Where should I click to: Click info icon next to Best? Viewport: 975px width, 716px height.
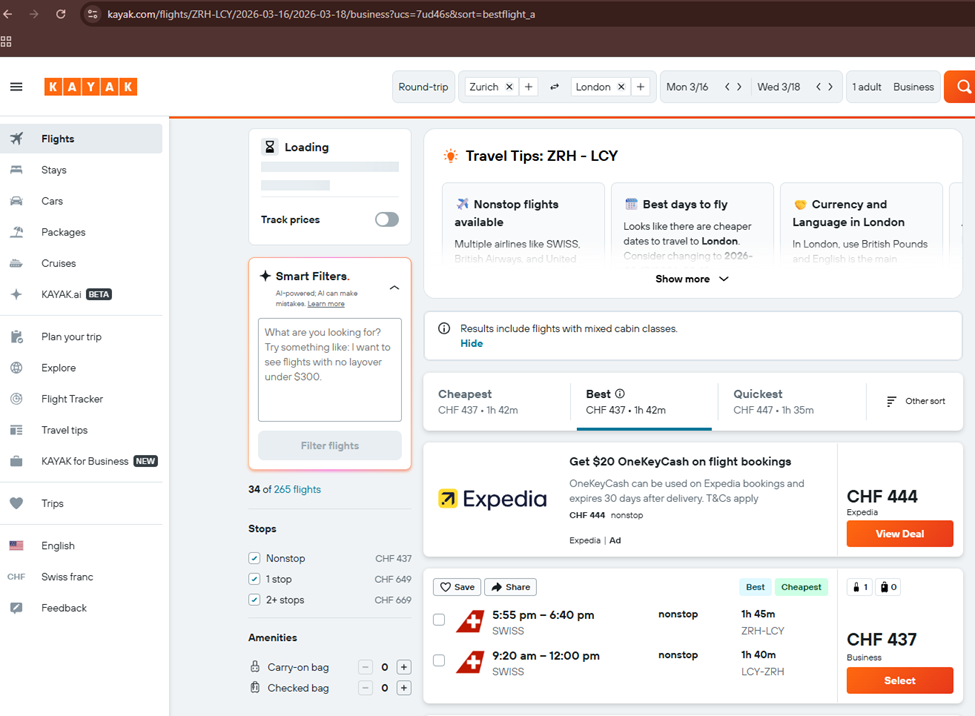[620, 394]
